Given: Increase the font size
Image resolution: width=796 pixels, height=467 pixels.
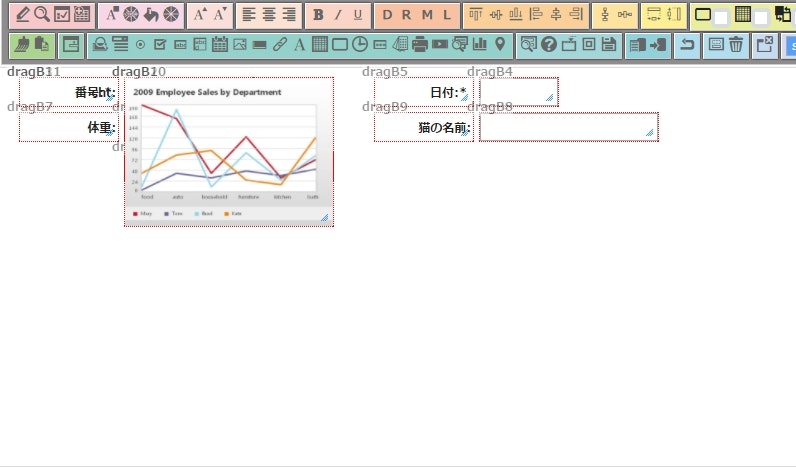Looking at the screenshot, I should pyautogui.click(x=200, y=15).
